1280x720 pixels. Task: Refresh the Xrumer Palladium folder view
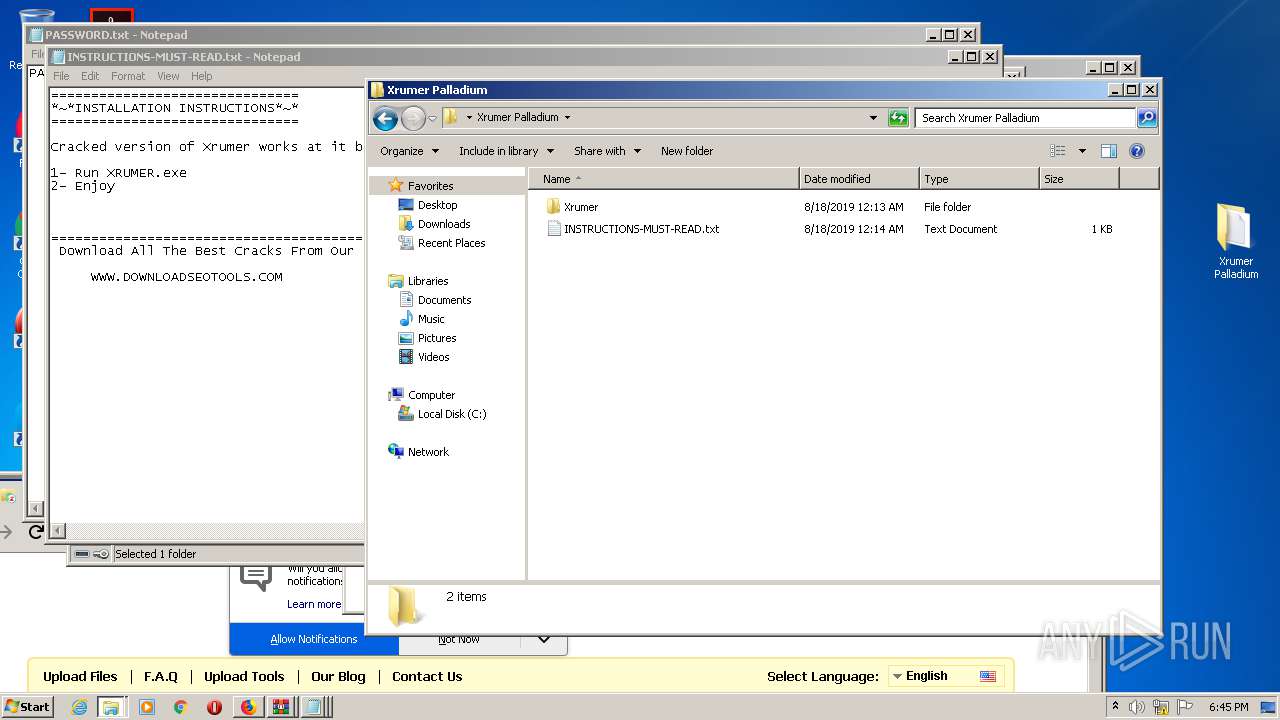[898, 118]
